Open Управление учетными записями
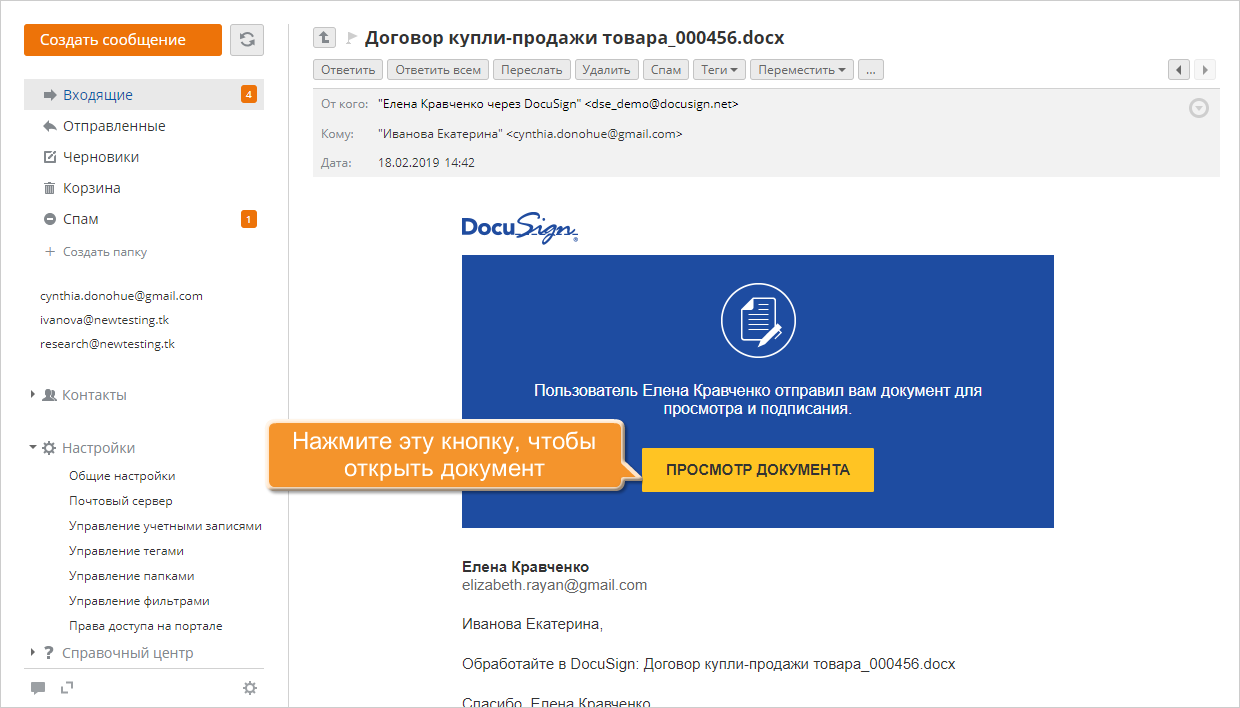 tap(165, 526)
